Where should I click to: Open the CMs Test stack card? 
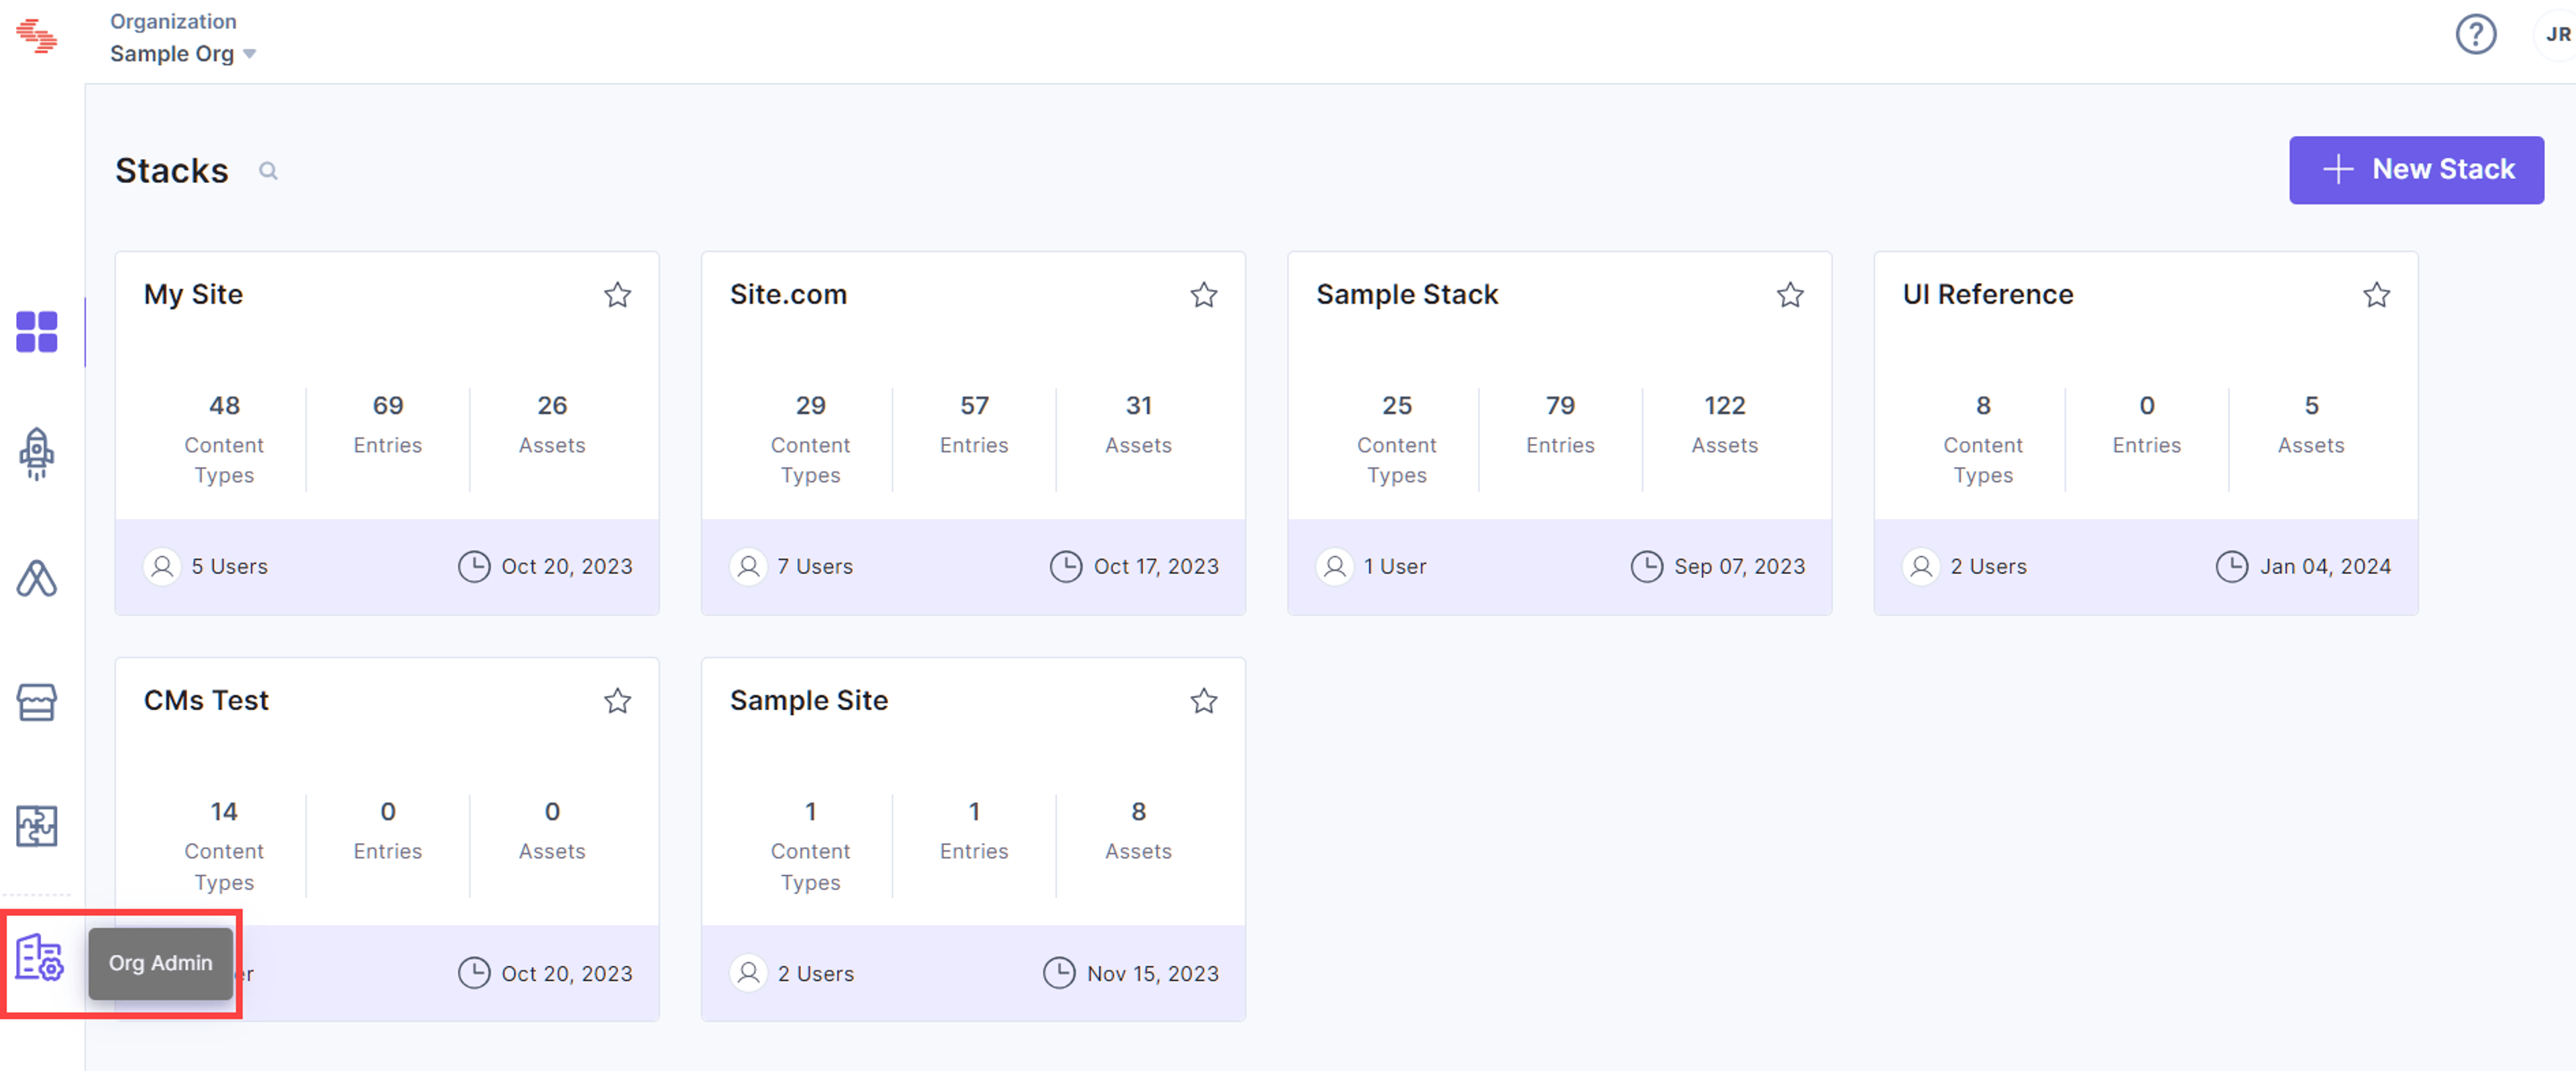tap(387, 839)
